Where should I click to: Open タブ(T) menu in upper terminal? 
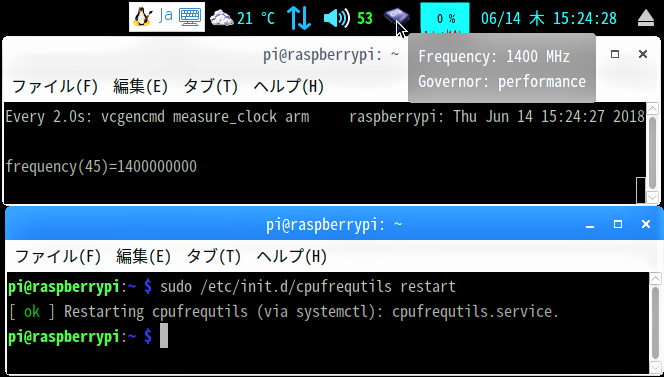point(211,86)
